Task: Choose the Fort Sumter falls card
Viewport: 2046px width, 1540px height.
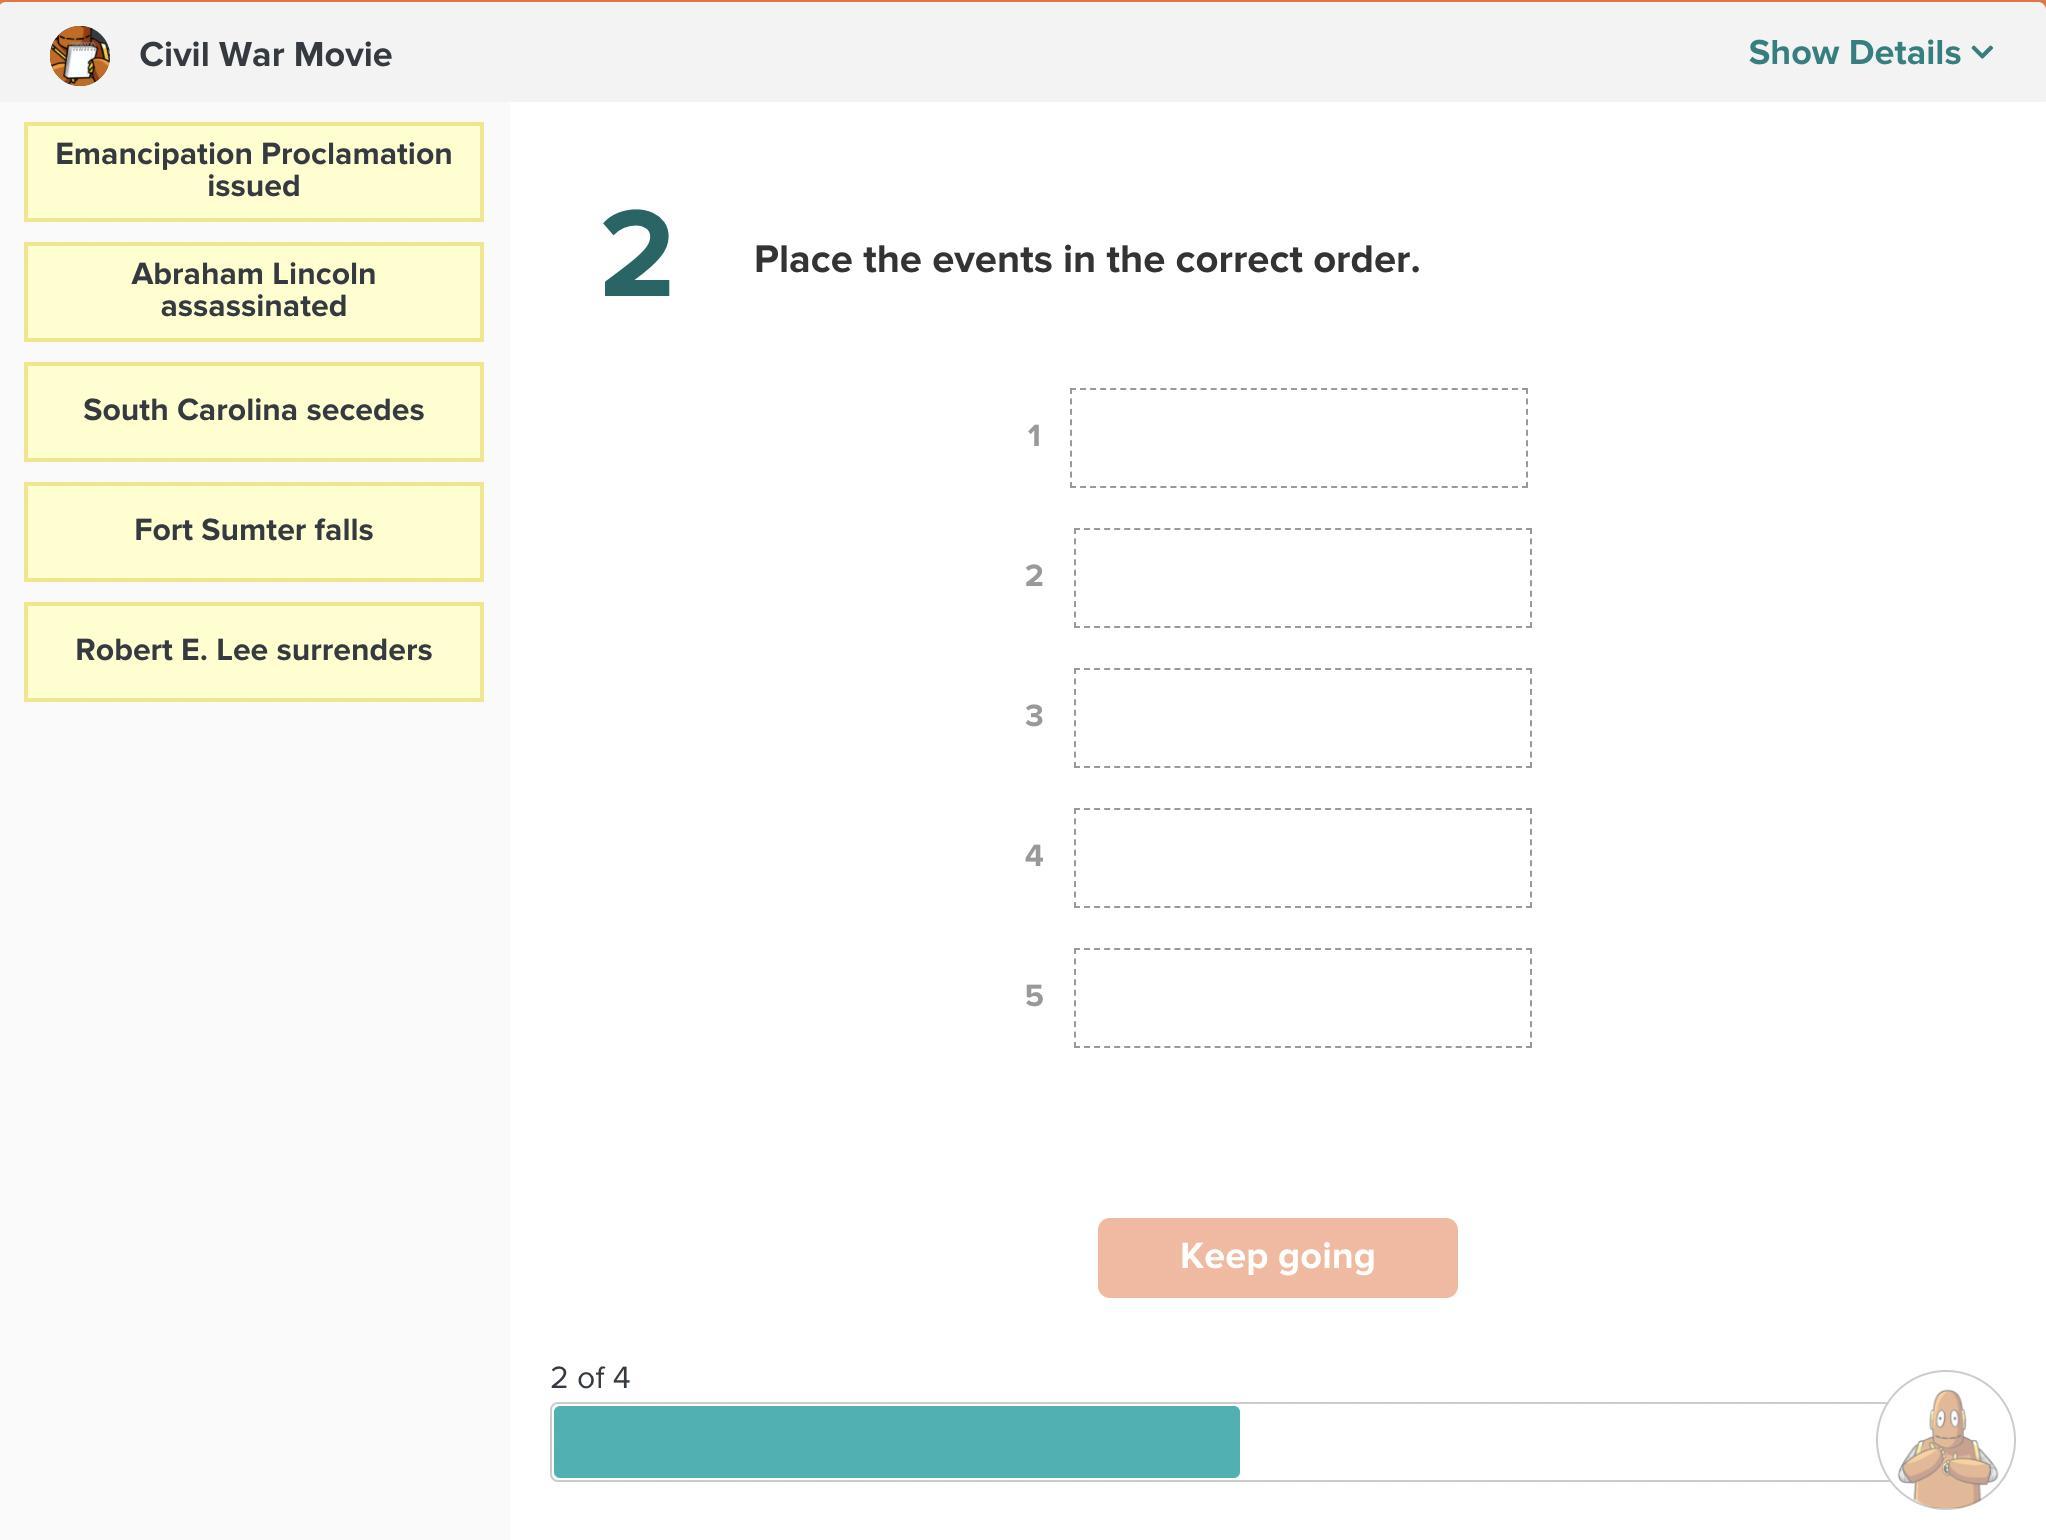Action: [254, 531]
